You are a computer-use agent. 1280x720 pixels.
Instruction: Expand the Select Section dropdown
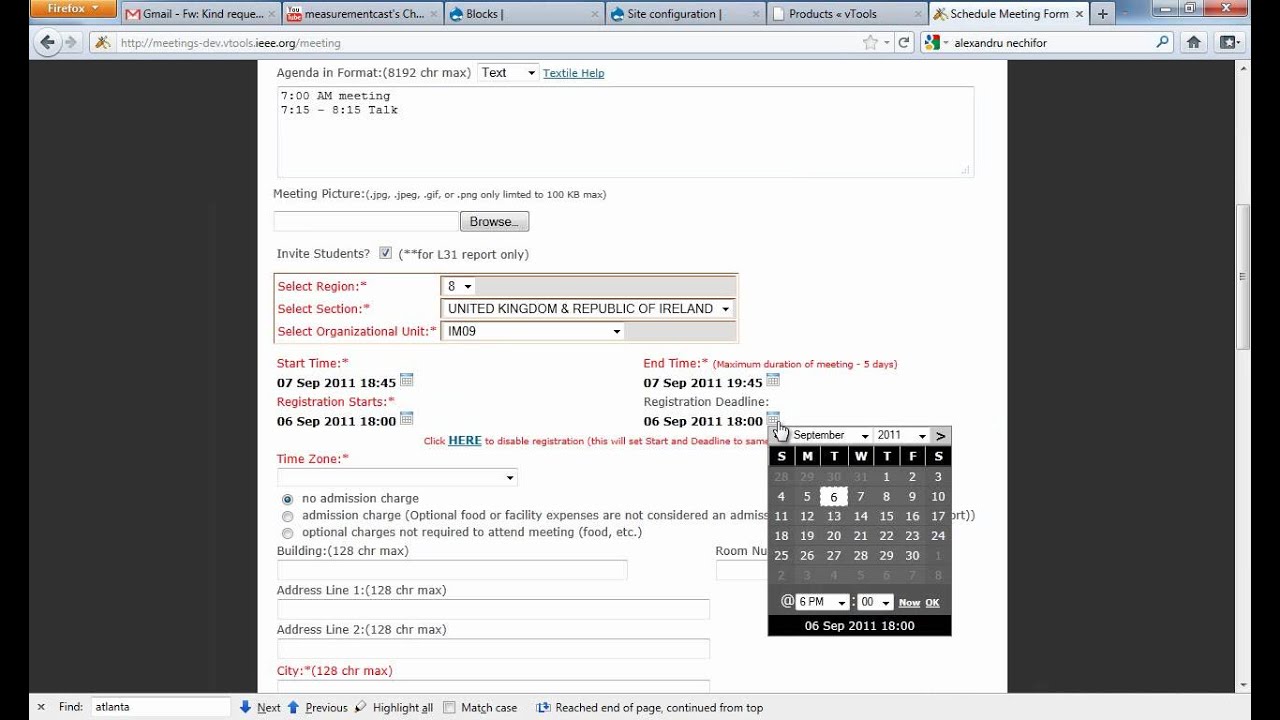click(588, 309)
